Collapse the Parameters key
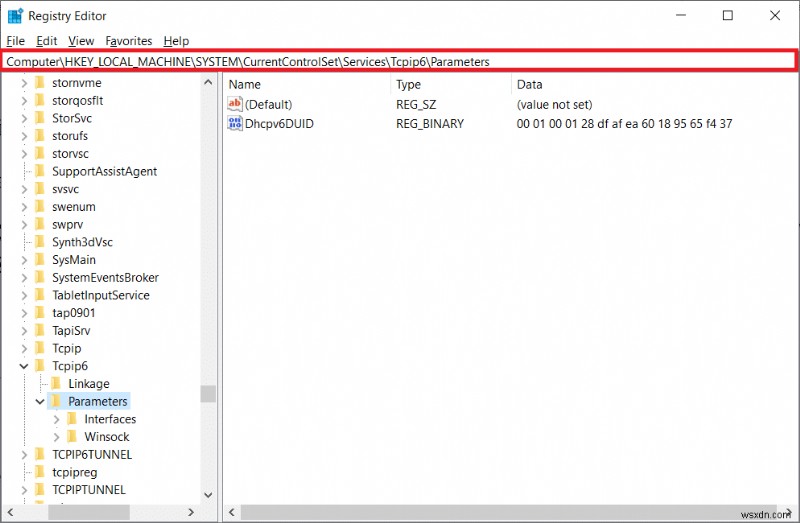The height and width of the screenshot is (523, 800). [x=40, y=402]
